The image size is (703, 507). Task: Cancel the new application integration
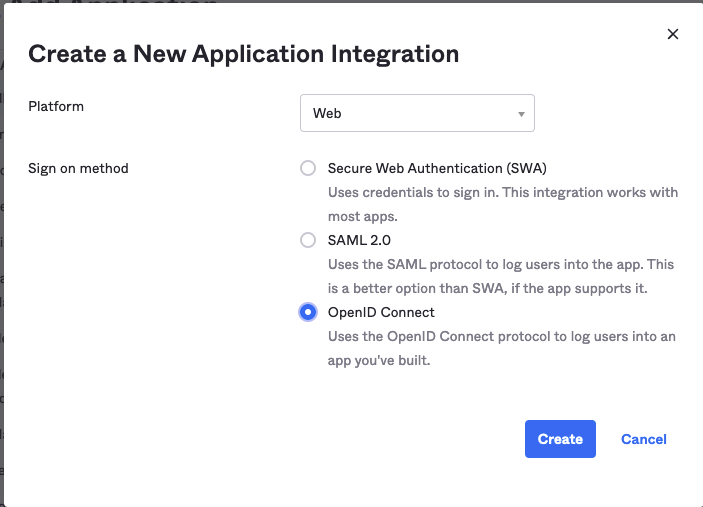[x=643, y=439]
